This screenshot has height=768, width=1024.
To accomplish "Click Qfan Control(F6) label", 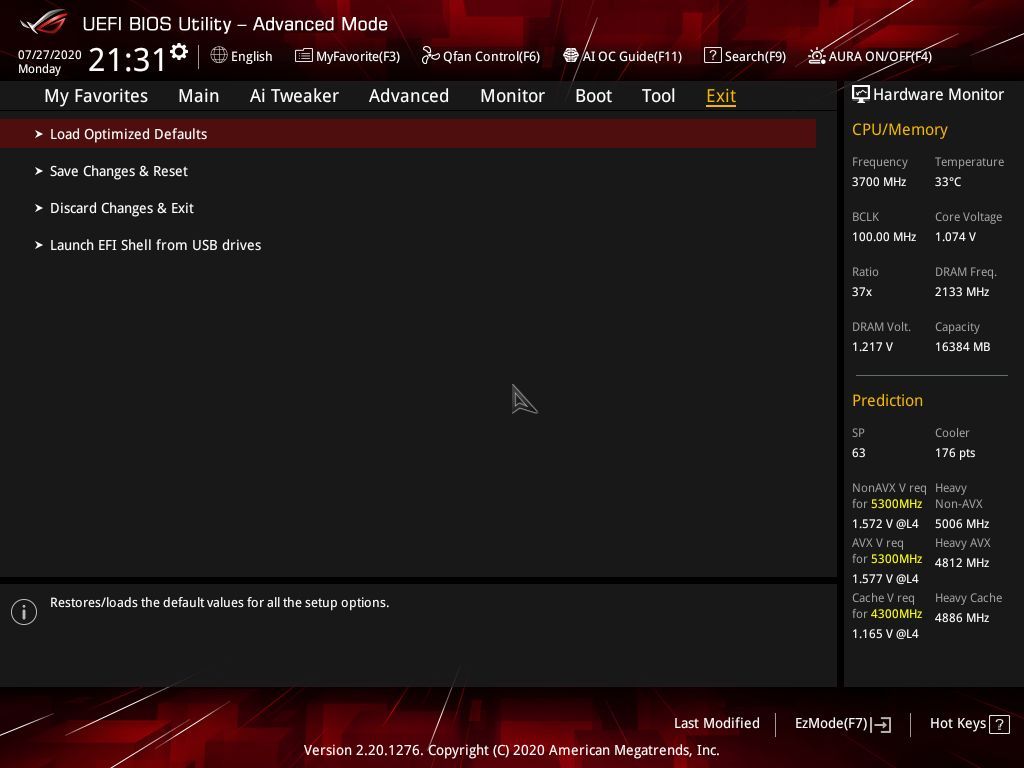I will tap(491, 56).
